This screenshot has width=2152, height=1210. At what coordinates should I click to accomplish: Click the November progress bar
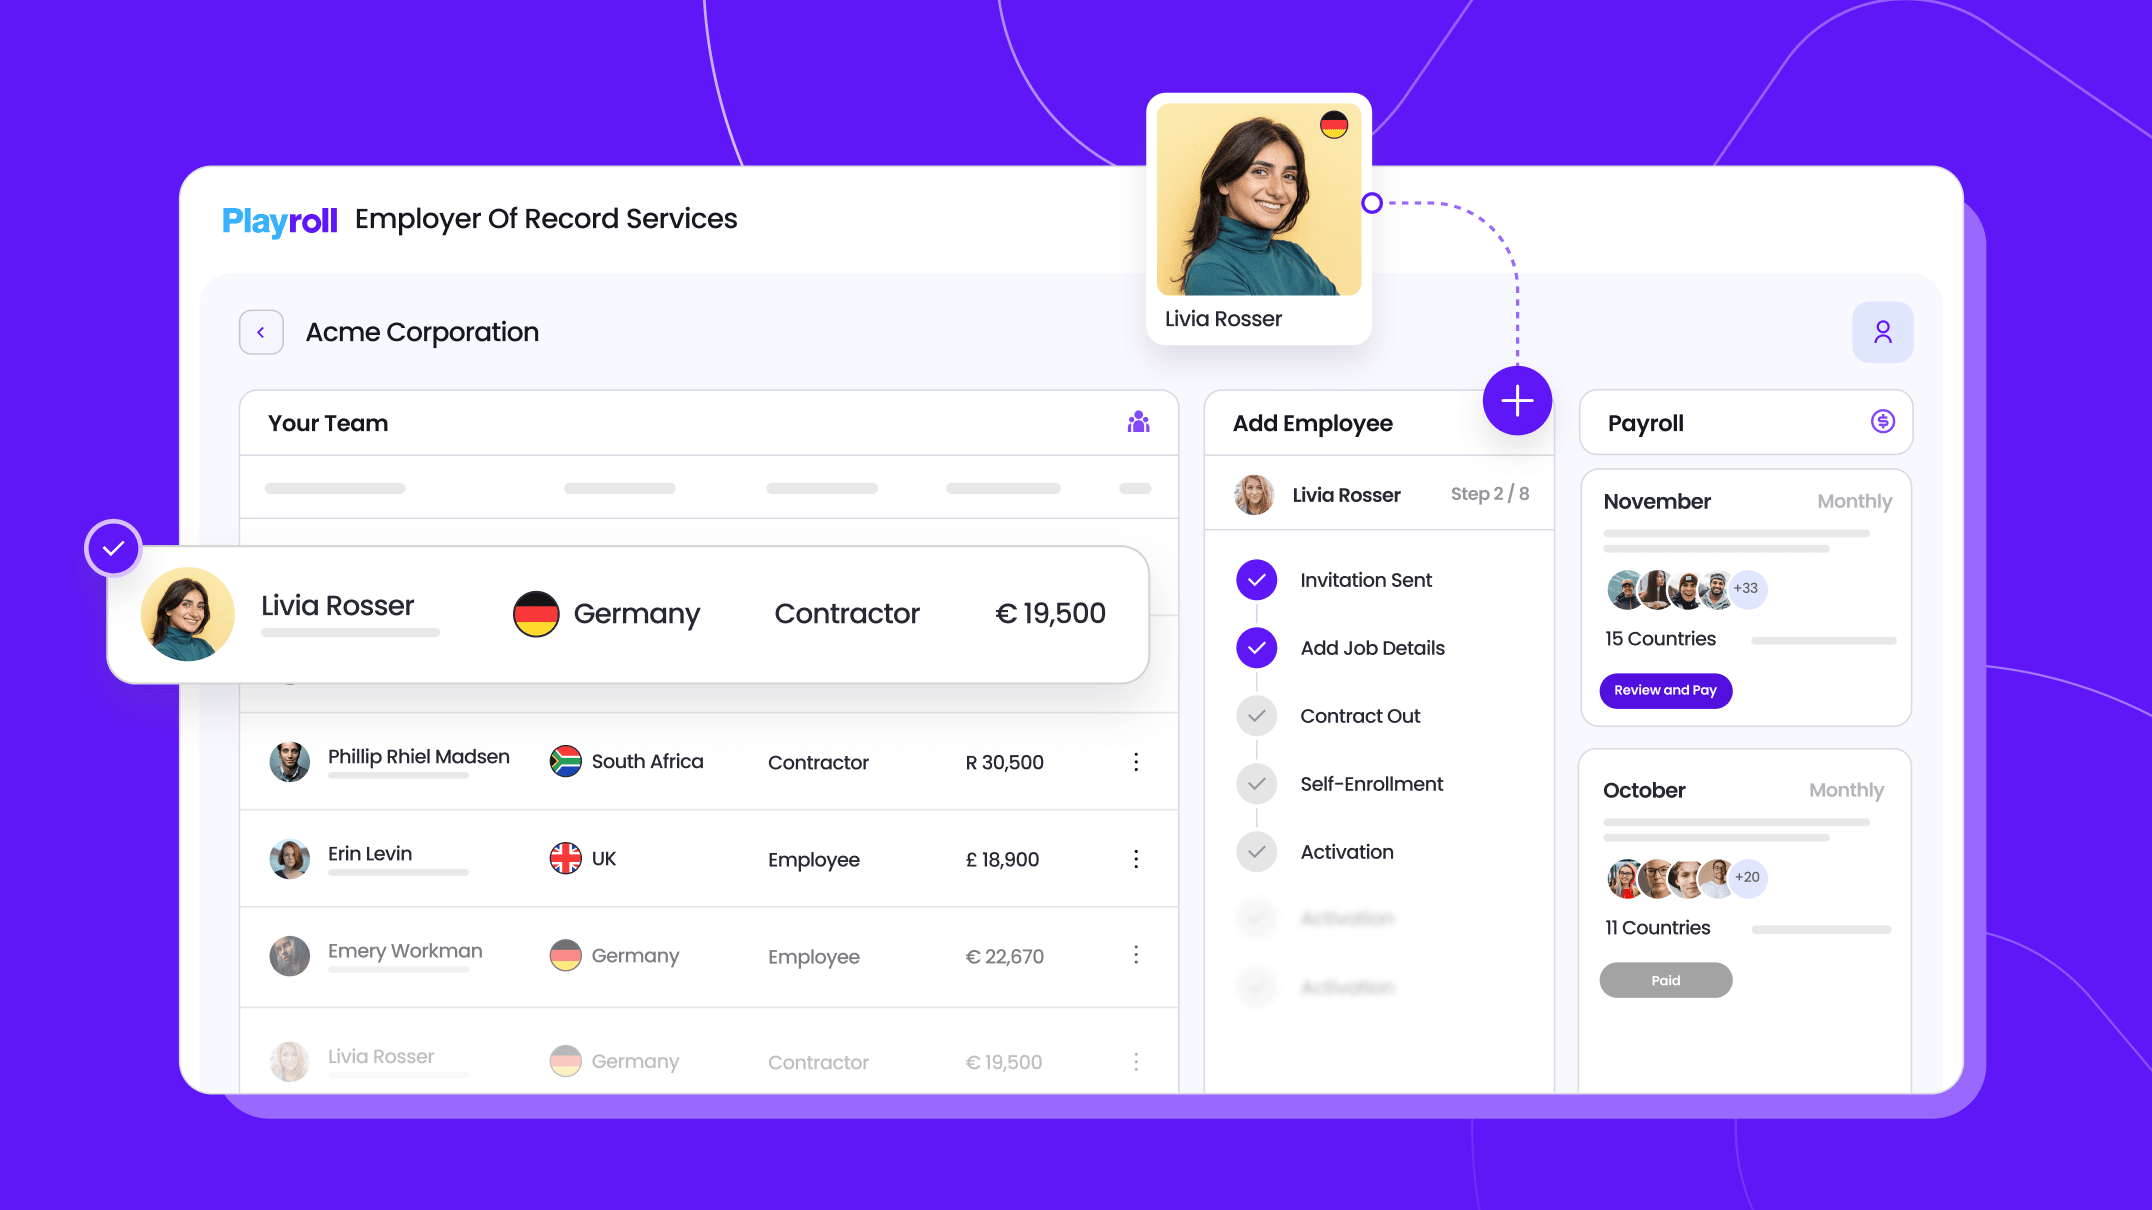1823,640
